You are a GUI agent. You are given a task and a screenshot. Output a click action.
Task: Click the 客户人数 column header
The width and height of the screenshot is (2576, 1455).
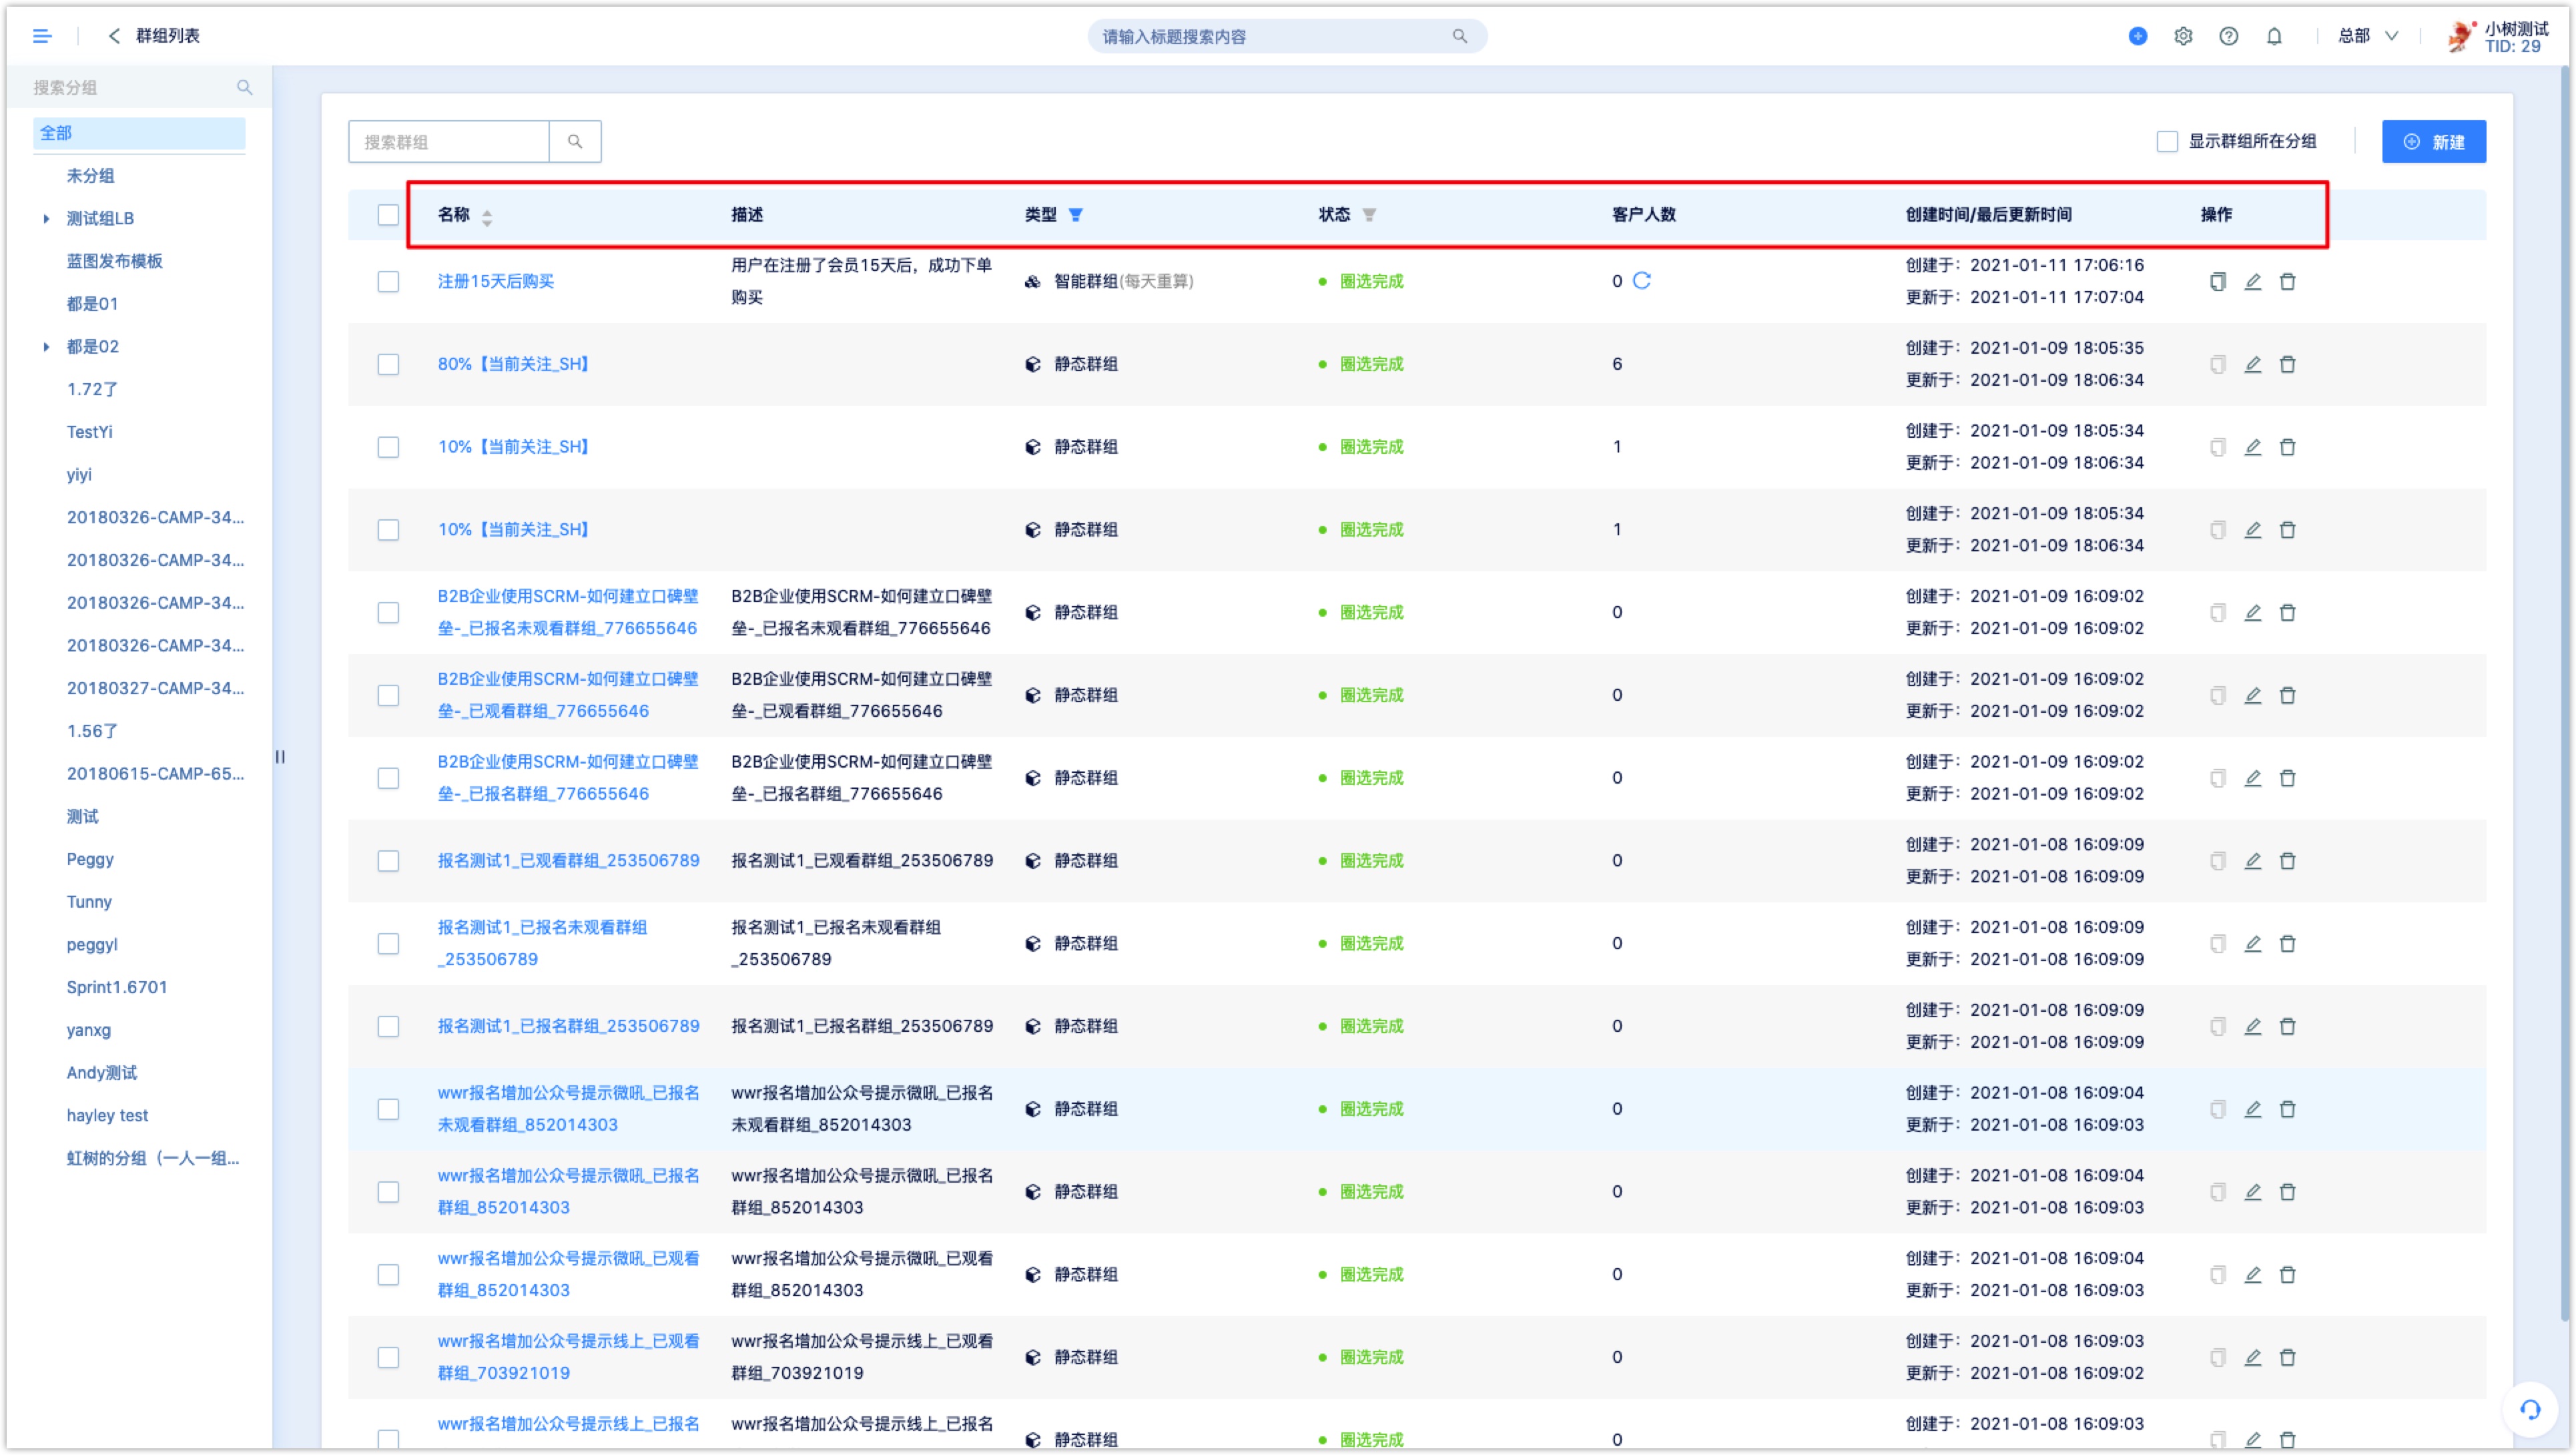point(1643,215)
